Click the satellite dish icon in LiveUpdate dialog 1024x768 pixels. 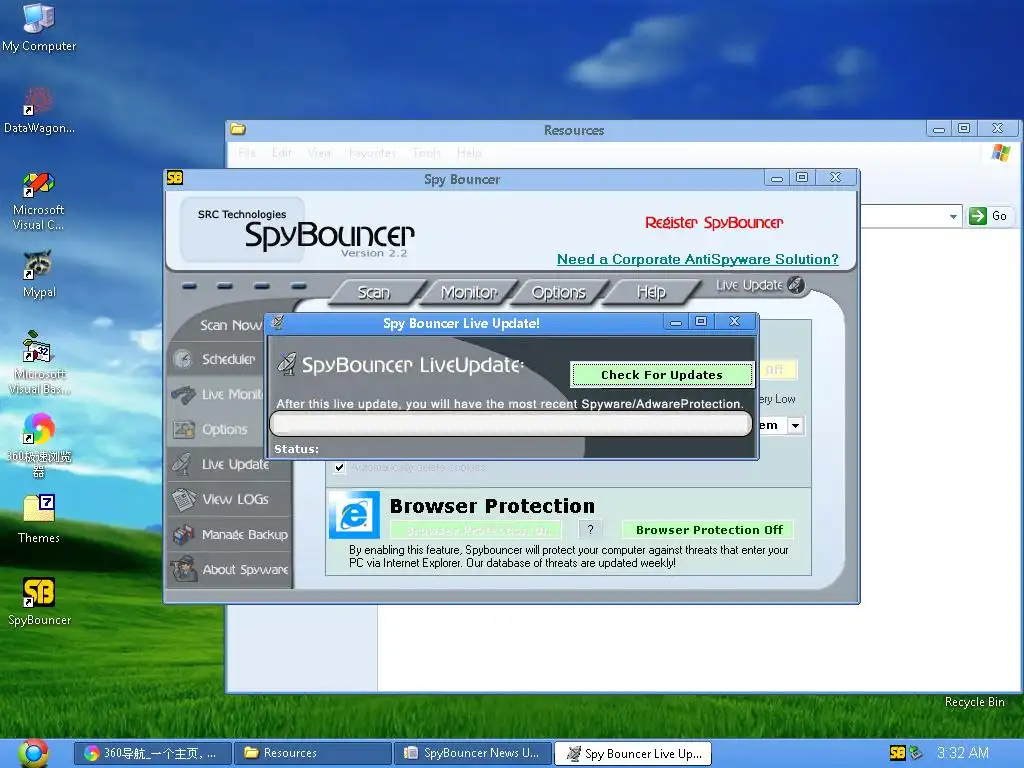click(x=287, y=364)
